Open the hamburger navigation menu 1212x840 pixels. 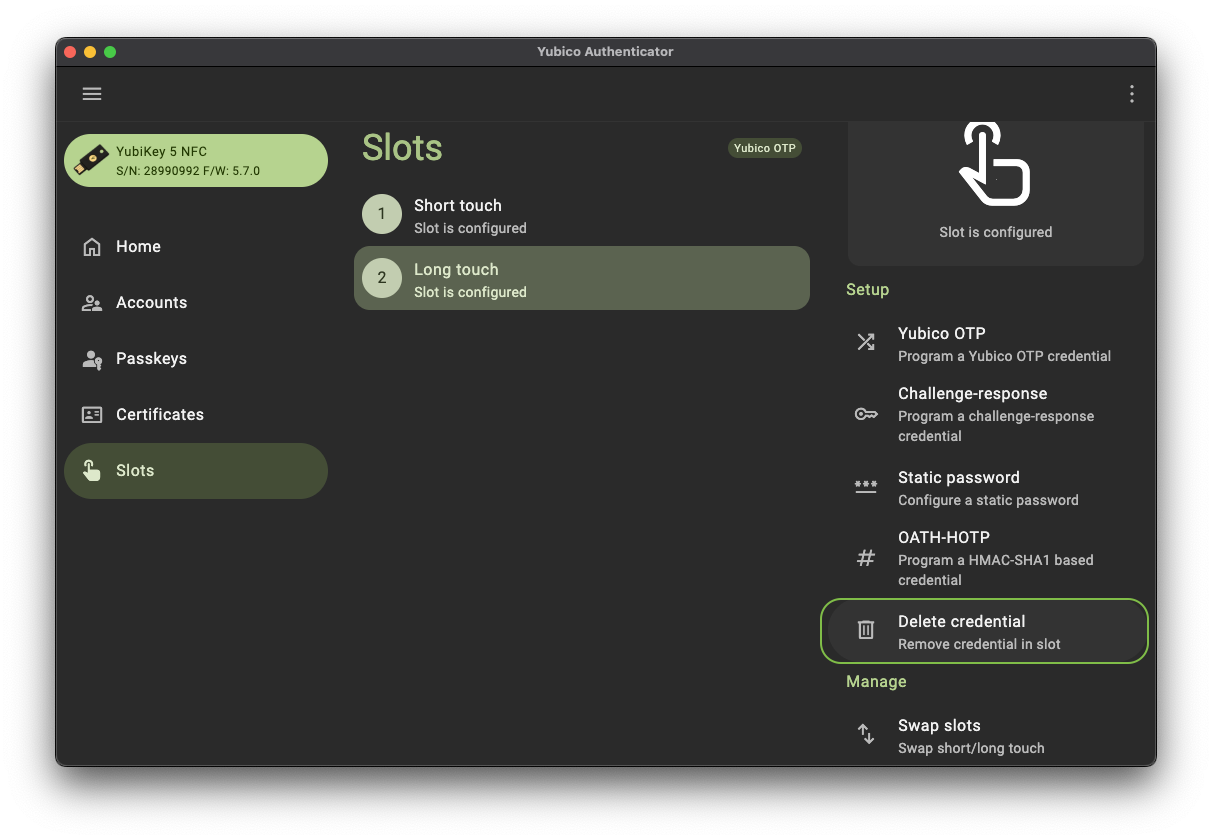92,94
